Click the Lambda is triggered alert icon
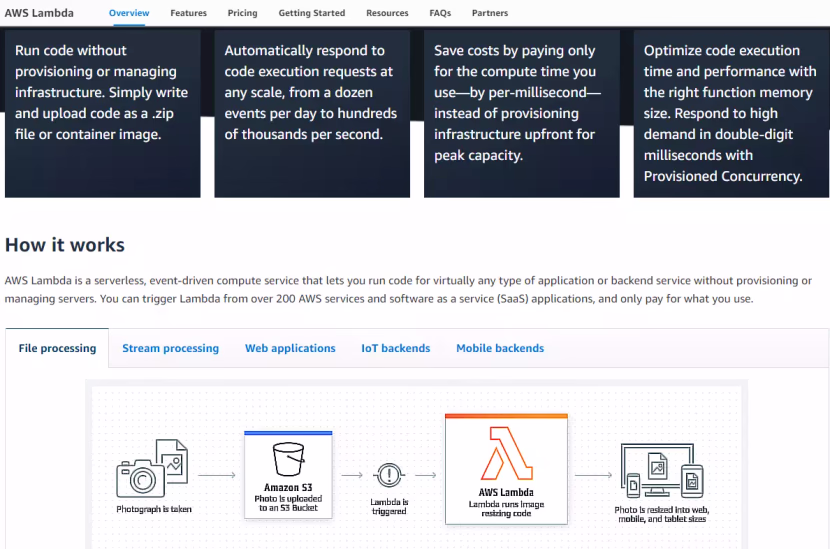This screenshot has height=549, width=830. coord(389,475)
